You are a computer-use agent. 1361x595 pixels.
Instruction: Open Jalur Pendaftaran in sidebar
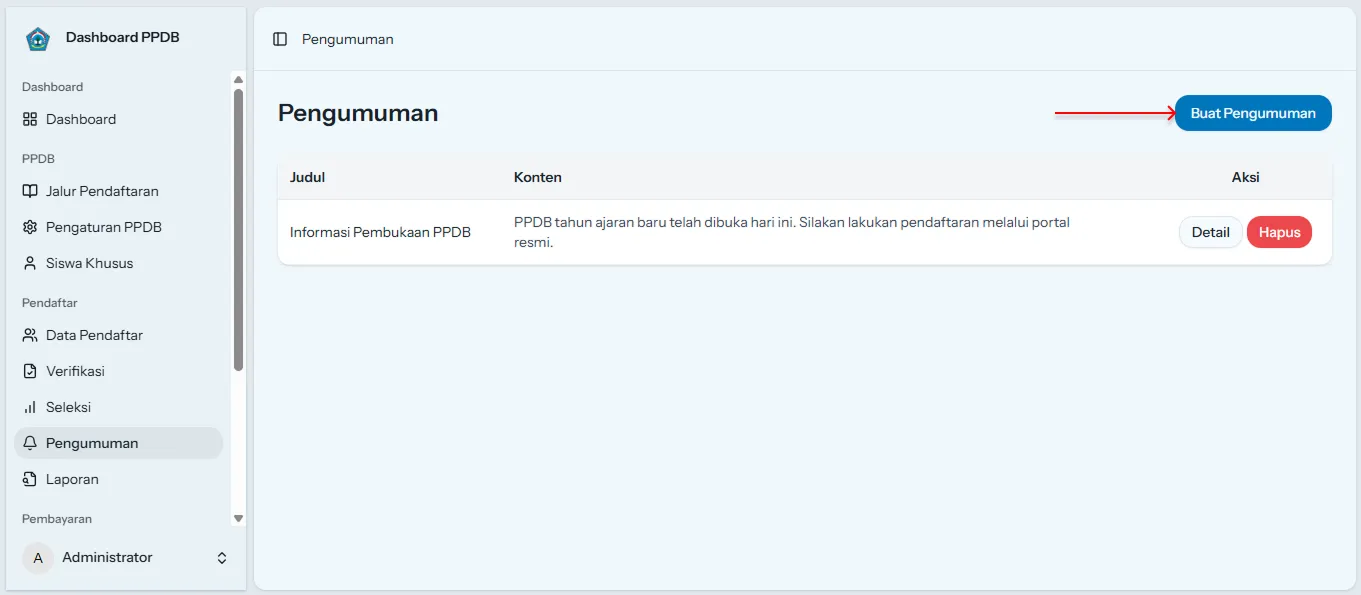tap(118, 191)
